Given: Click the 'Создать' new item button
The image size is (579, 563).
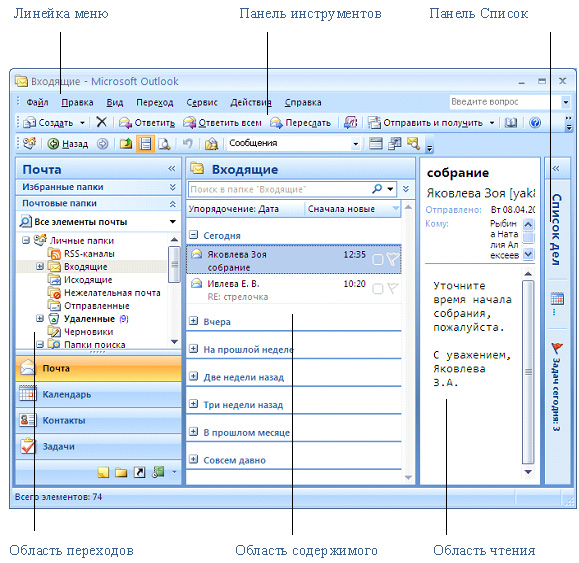Looking at the screenshot, I should coord(49,123).
